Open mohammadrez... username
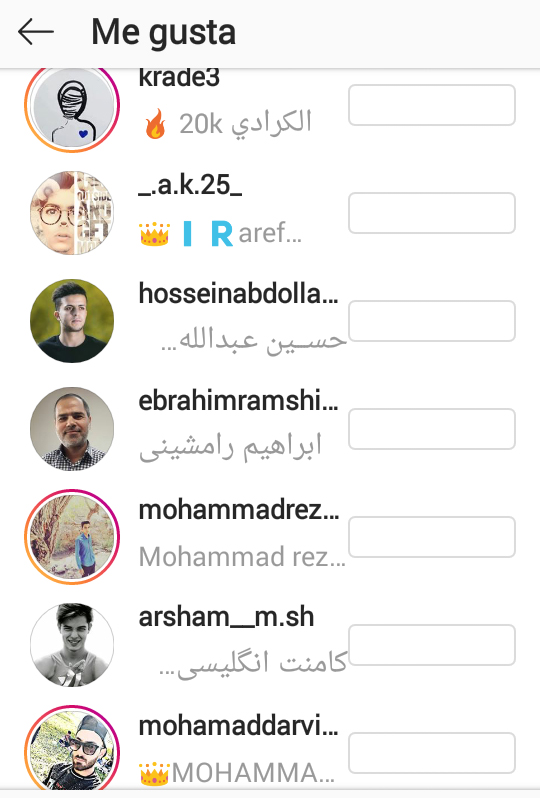The width and height of the screenshot is (540, 798). coord(238,509)
